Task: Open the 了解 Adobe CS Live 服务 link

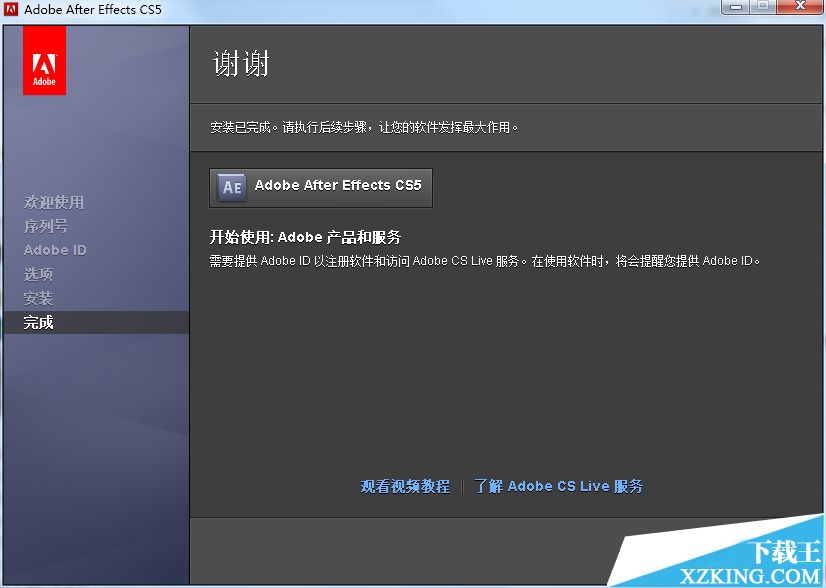Action: [558, 486]
